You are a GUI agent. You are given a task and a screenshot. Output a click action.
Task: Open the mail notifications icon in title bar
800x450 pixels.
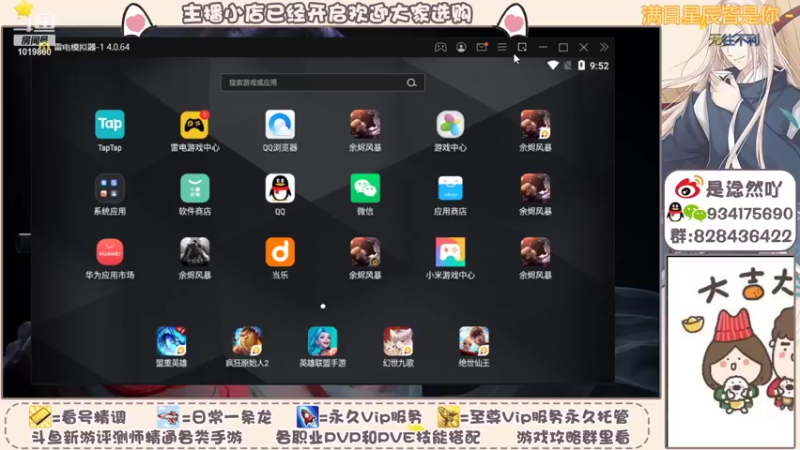point(482,47)
